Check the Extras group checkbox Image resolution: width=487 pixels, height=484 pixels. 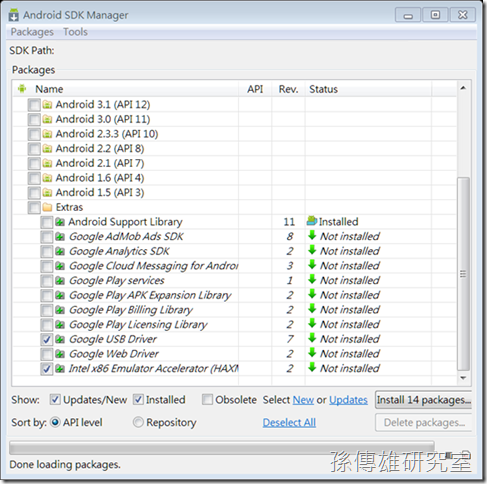click(34, 207)
